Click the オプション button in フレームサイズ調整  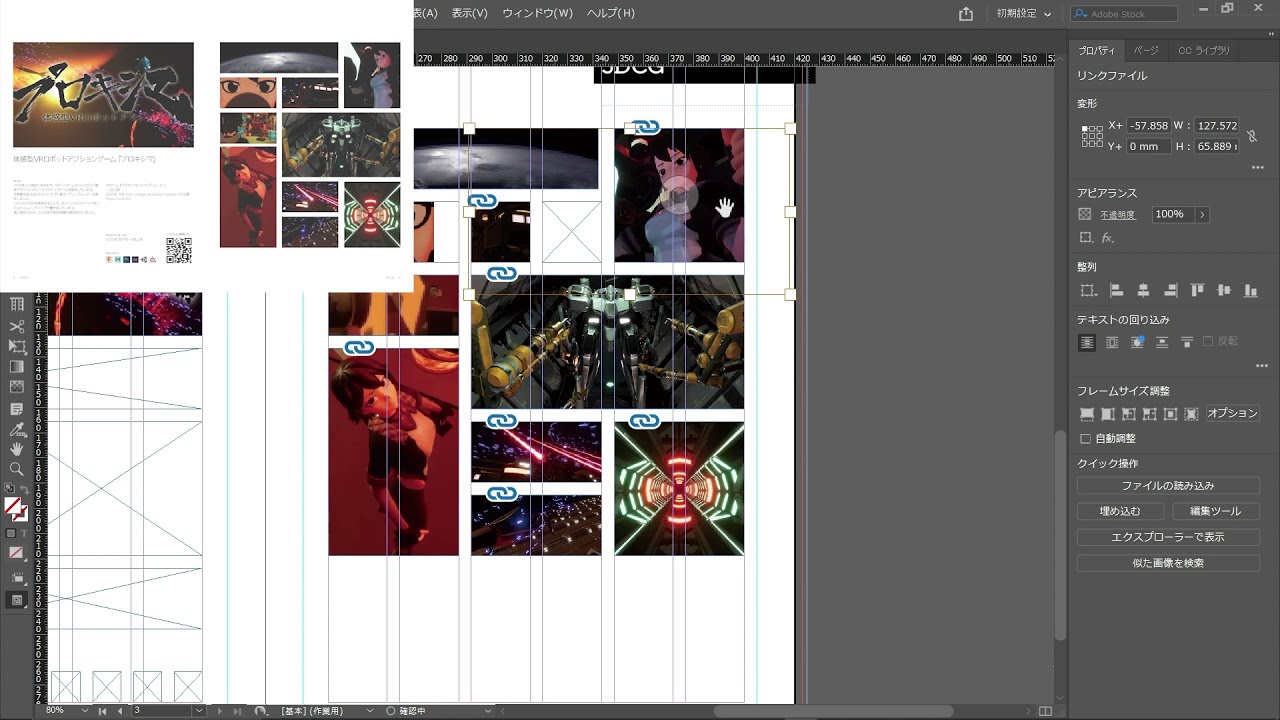[1232, 413]
